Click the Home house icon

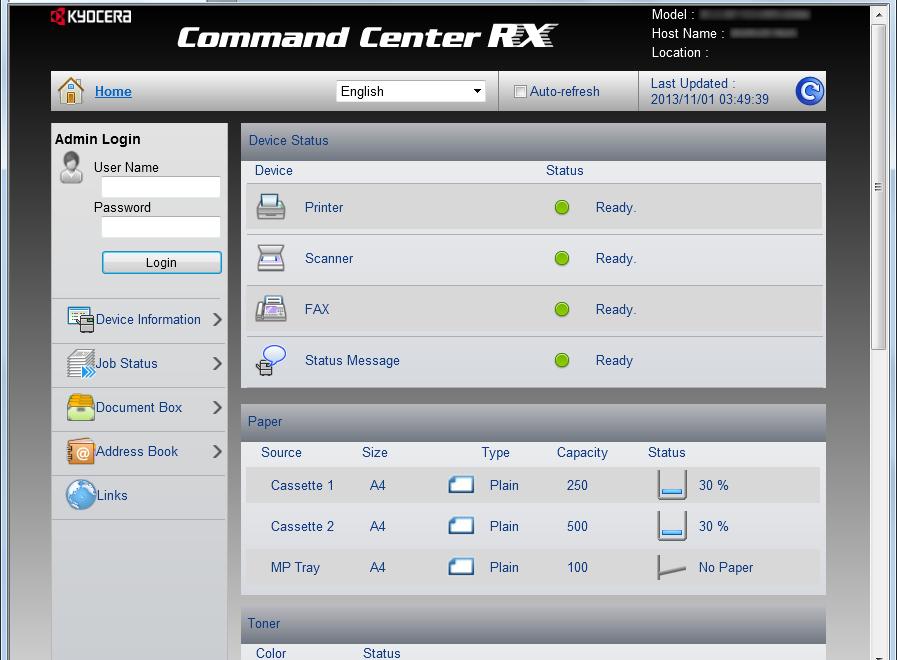point(71,91)
